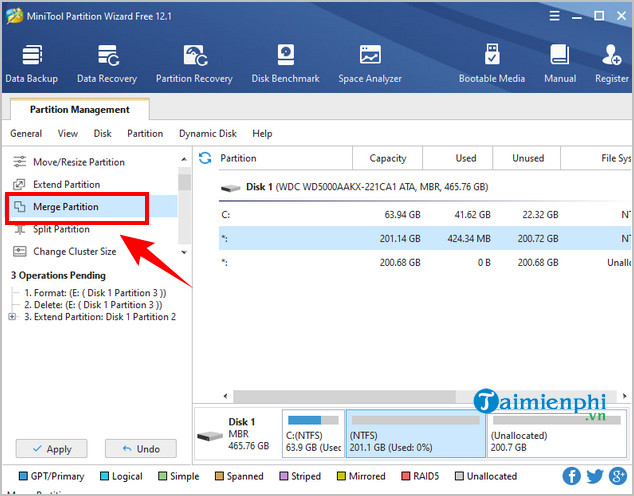
Task: Click the scroll left arrow of partition list
Action: (226, 396)
